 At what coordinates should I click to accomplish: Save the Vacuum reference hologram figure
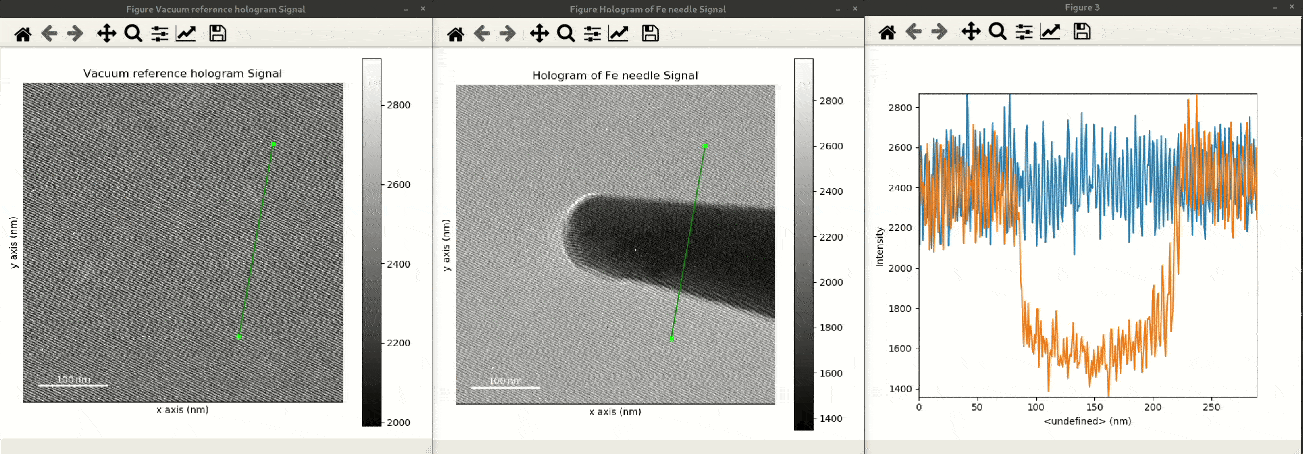217,34
